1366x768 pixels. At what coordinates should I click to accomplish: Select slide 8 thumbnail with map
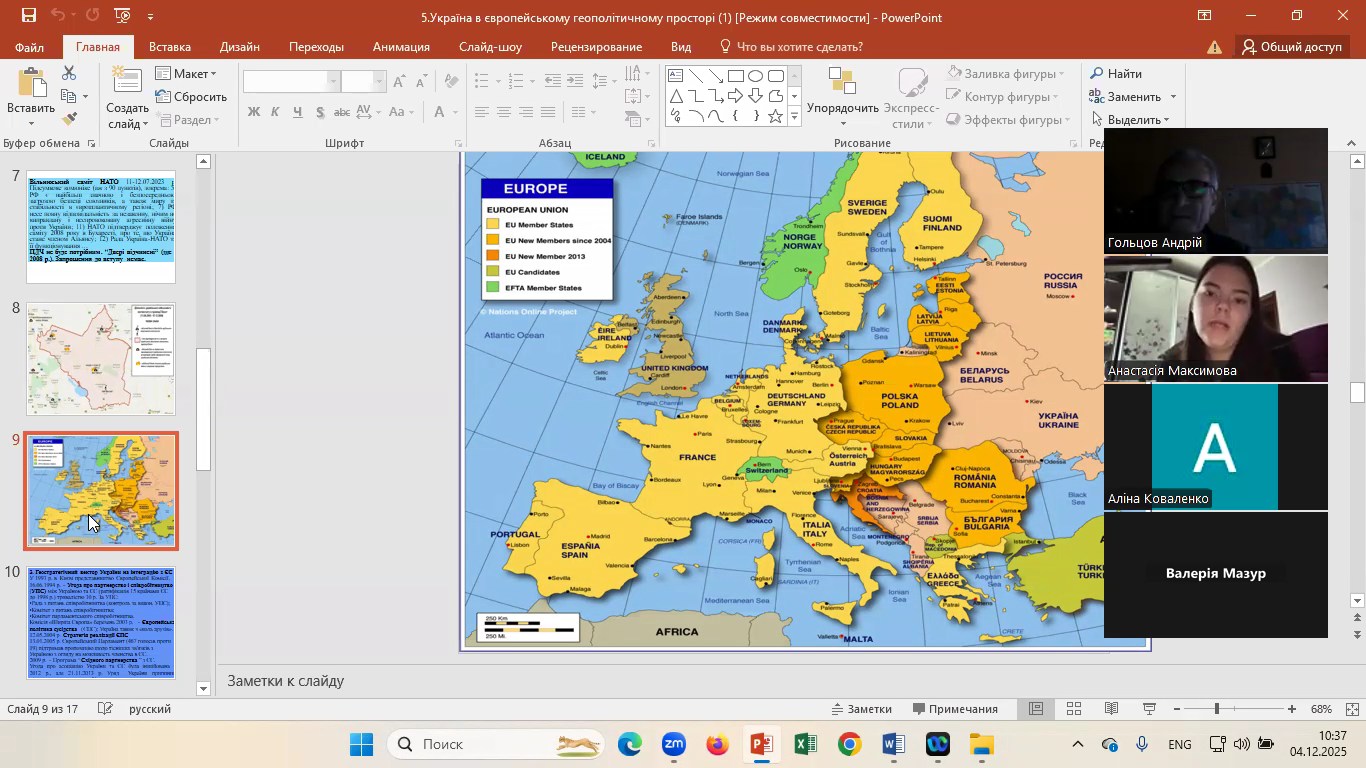(x=100, y=360)
